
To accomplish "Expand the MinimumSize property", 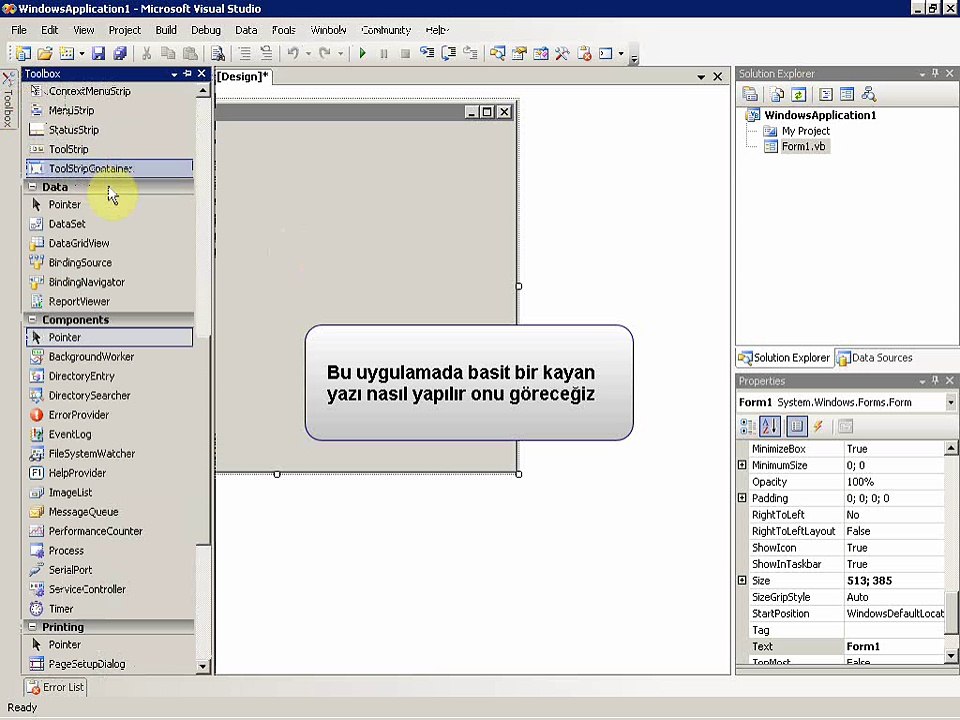I will (x=742, y=465).
